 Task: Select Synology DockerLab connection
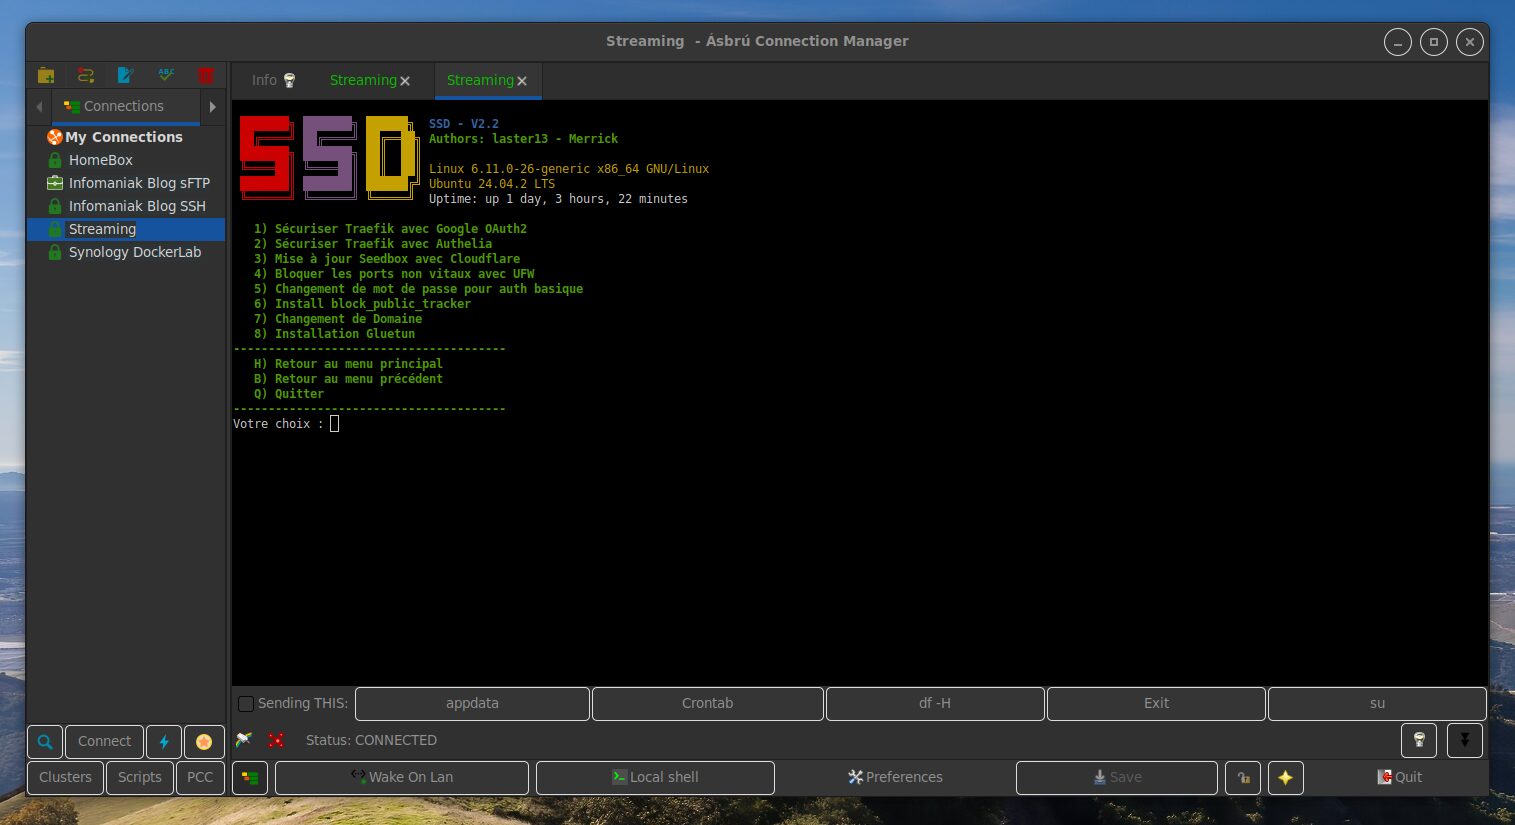tap(135, 252)
